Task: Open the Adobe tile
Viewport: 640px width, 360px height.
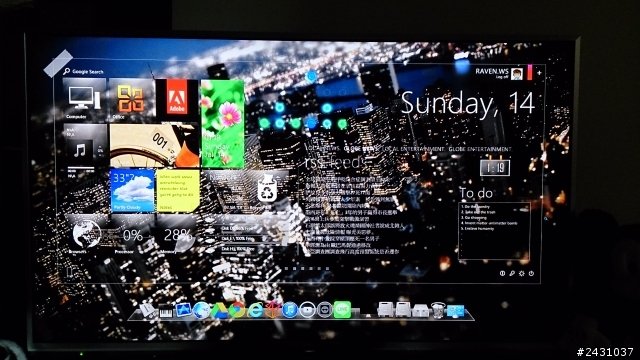Action: (177, 100)
